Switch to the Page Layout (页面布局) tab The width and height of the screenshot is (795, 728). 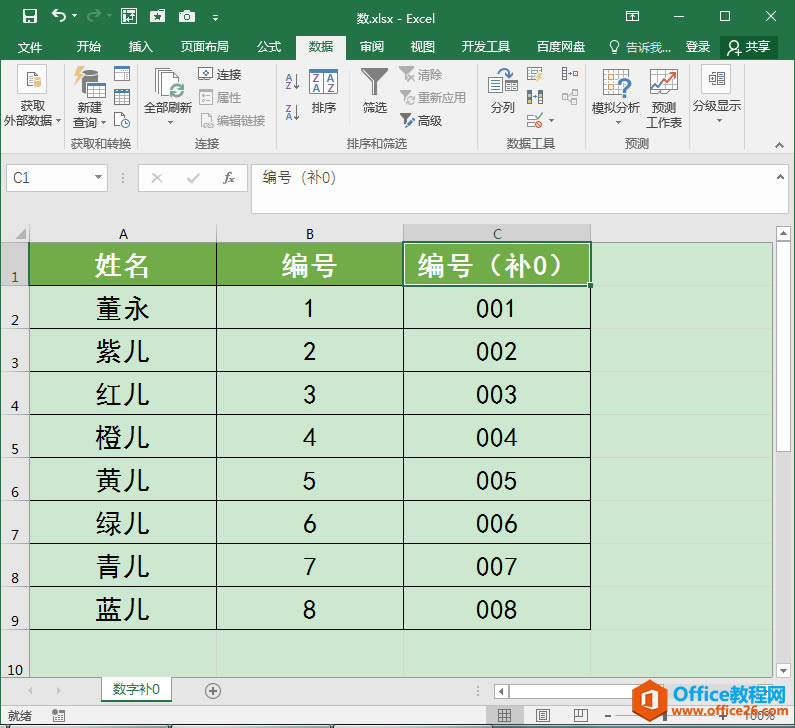coord(205,47)
